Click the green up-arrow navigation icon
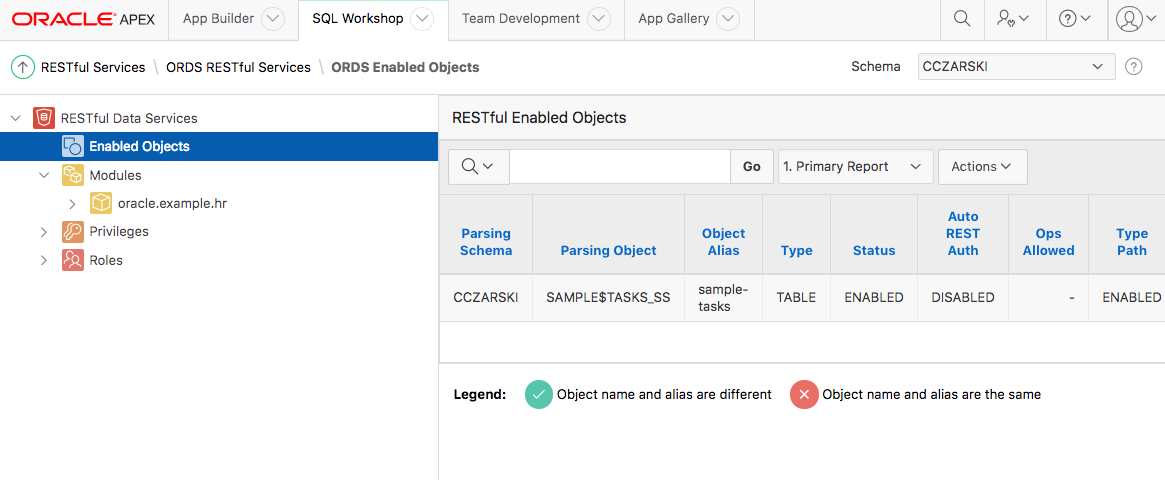 pos(22,67)
